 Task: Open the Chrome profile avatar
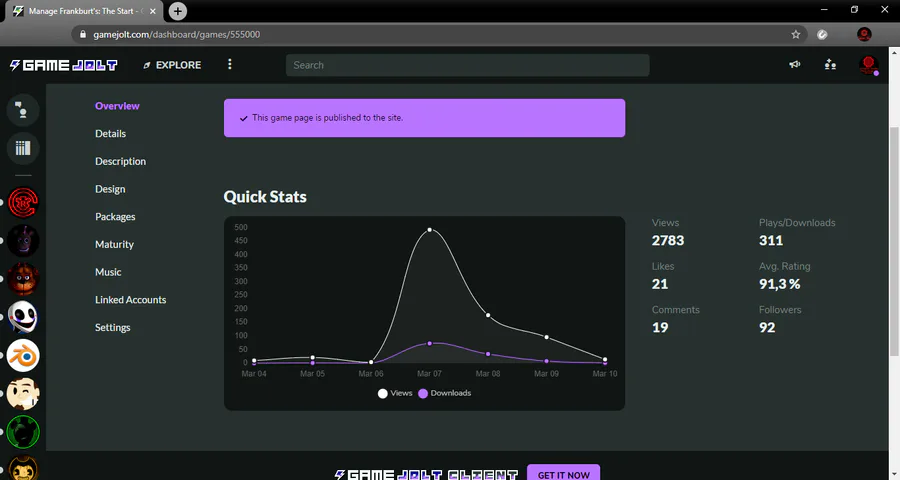(x=864, y=34)
